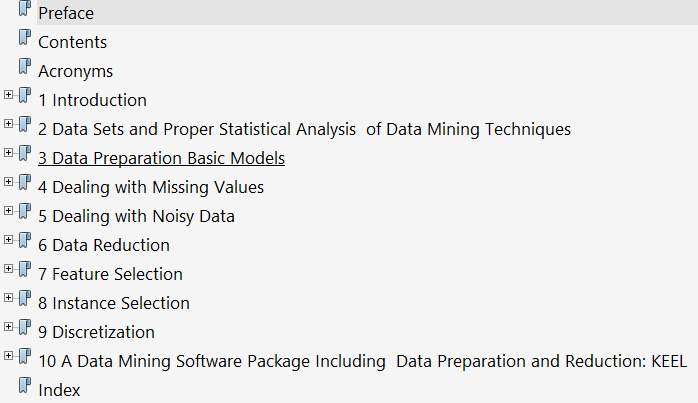This screenshot has width=698, height=403.
Task: Click the bookmark icon next to Index
Action: pyautogui.click(x=25, y=388)
